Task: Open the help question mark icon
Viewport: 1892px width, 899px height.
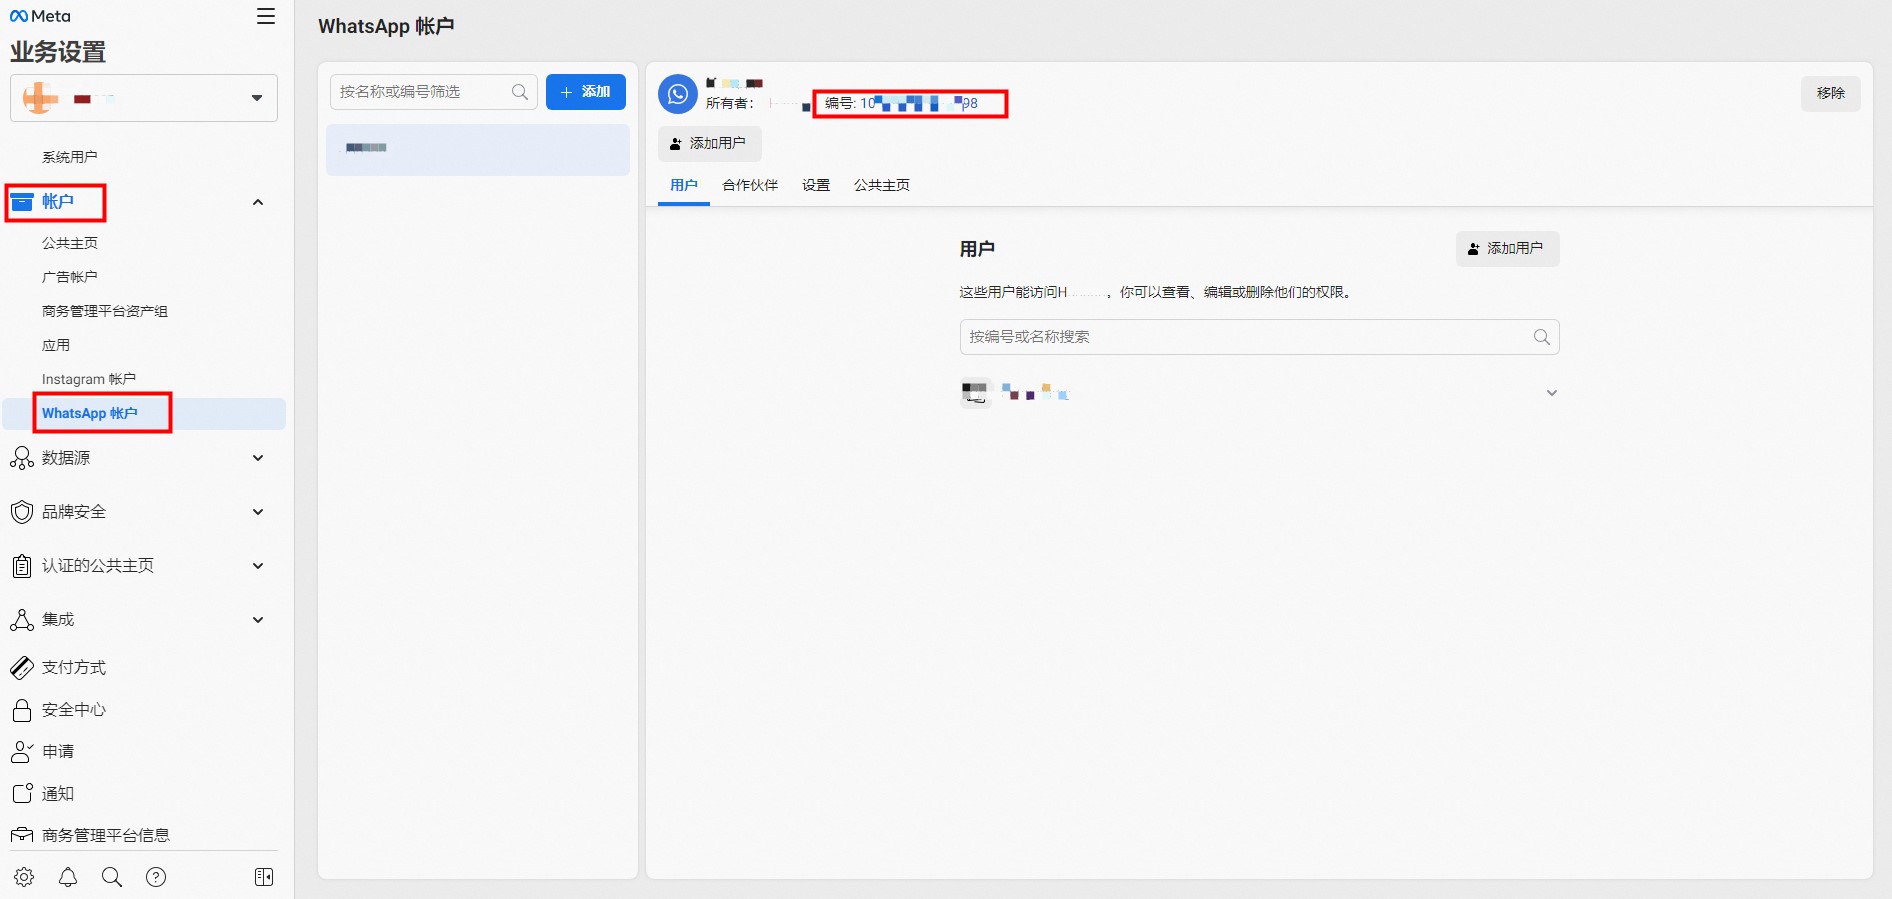Action: tap(156, 877)
